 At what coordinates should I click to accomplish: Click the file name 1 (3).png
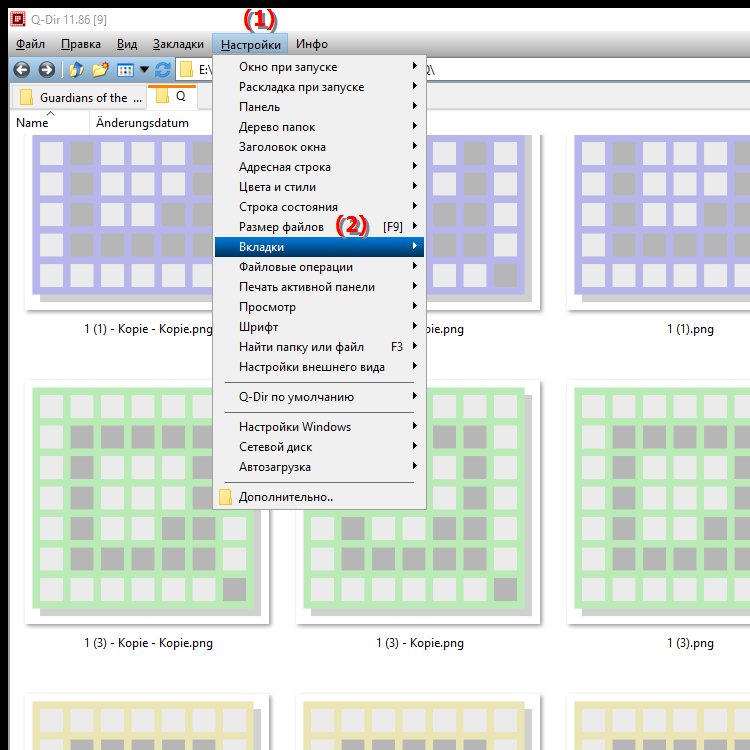tap(690, 643)
